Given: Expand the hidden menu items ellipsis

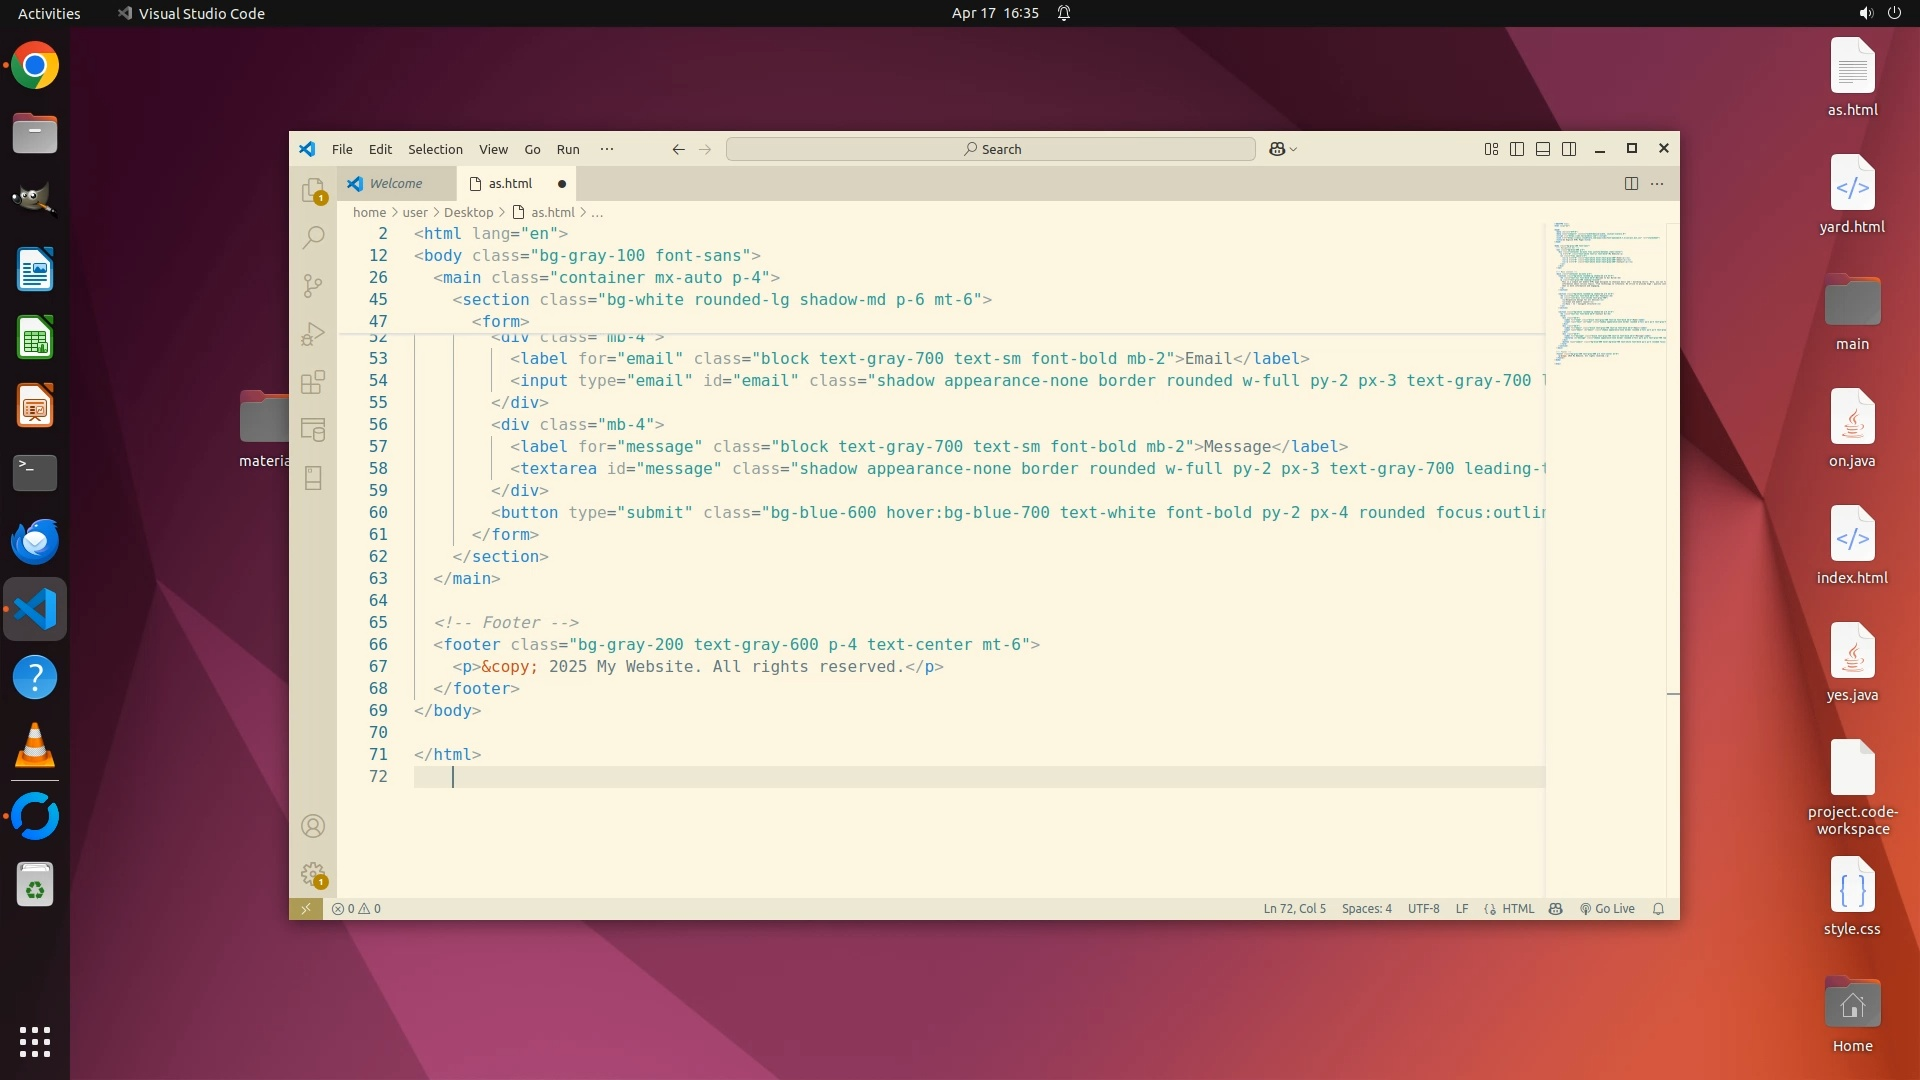Looking at the screenshot, I should point(607,149).
